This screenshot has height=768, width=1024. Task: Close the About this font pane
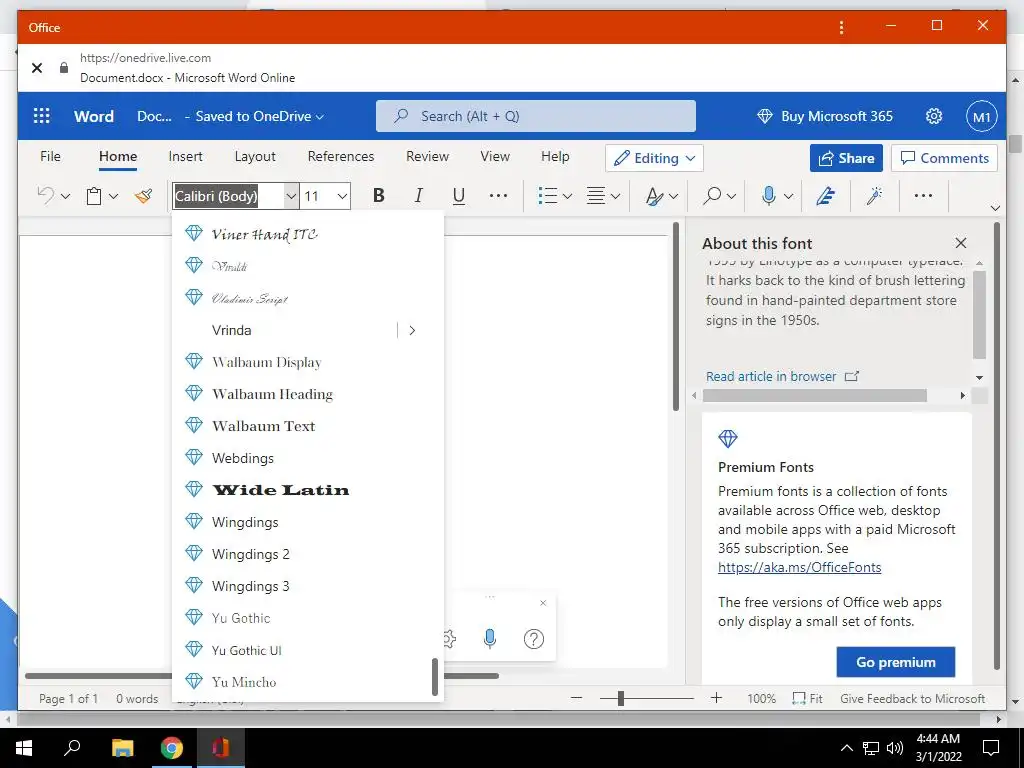[961, 243]
